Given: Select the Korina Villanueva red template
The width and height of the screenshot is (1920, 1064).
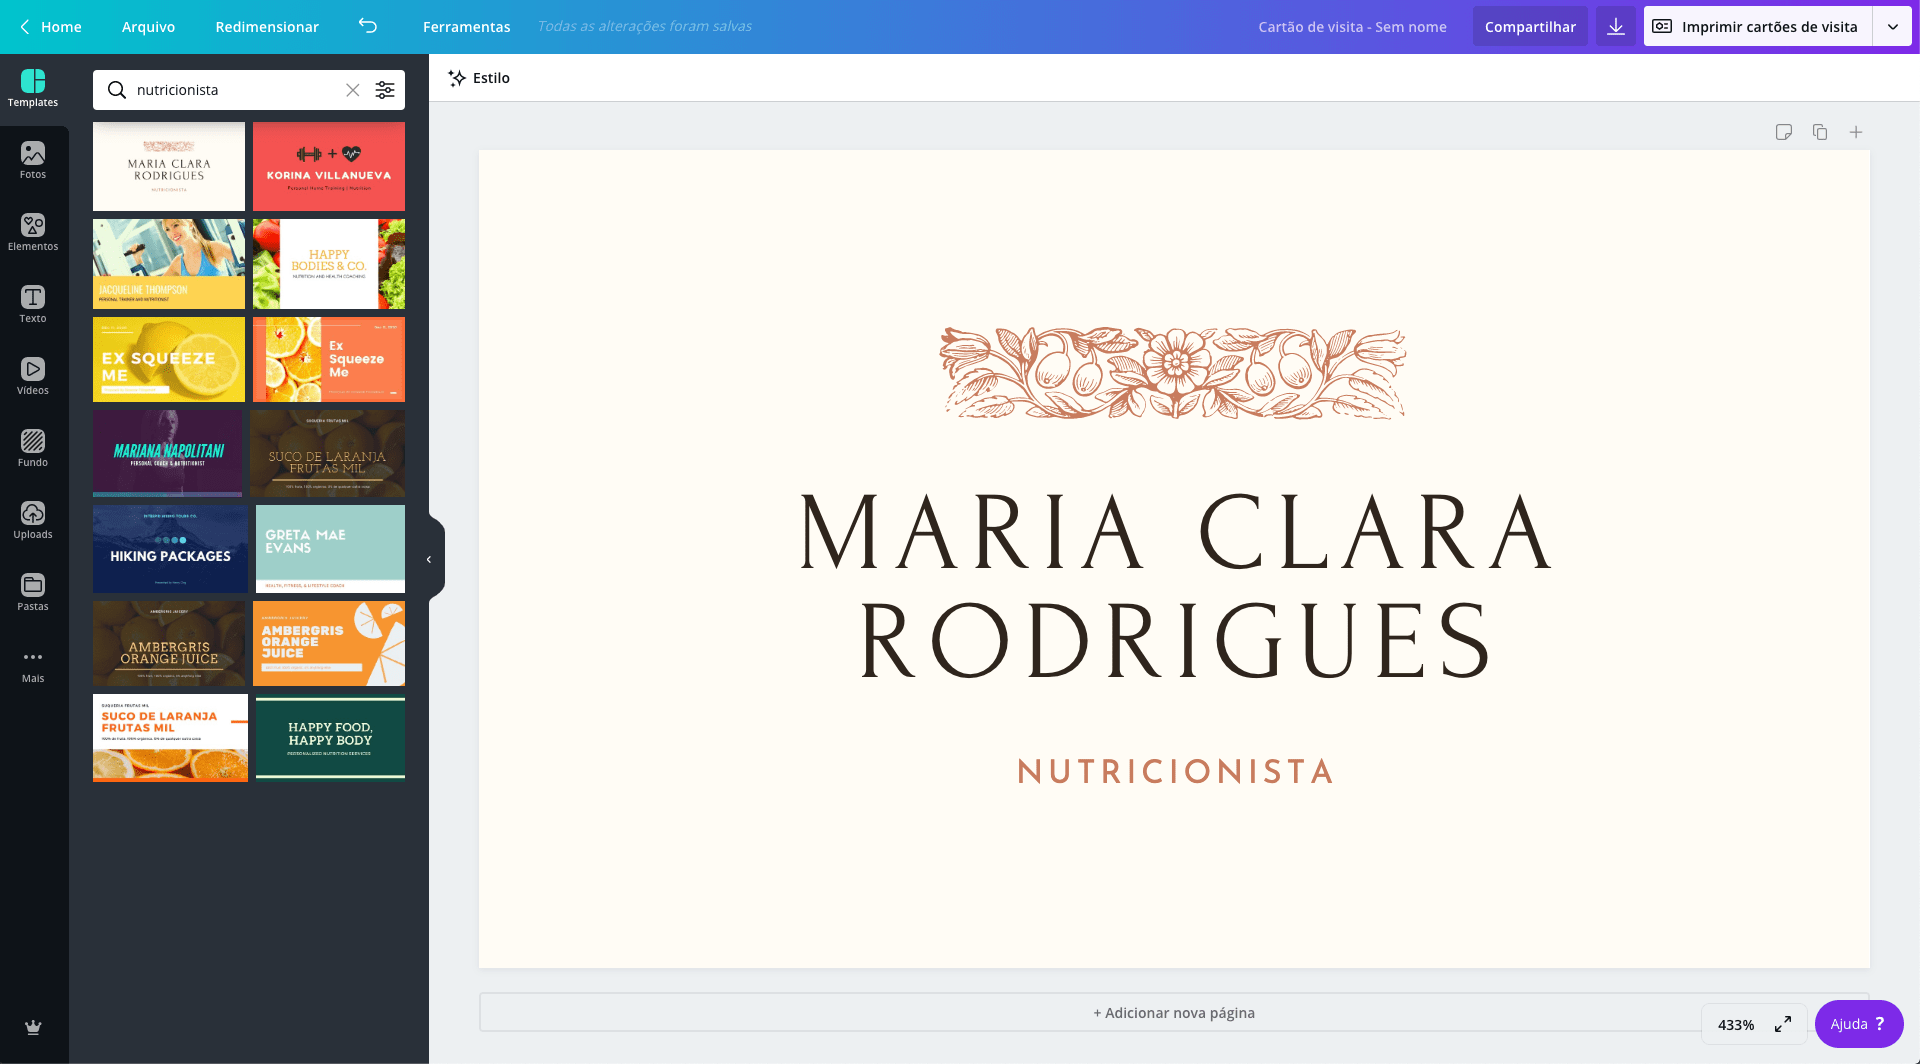Looking at the screenshot, I should coord(329,166).
